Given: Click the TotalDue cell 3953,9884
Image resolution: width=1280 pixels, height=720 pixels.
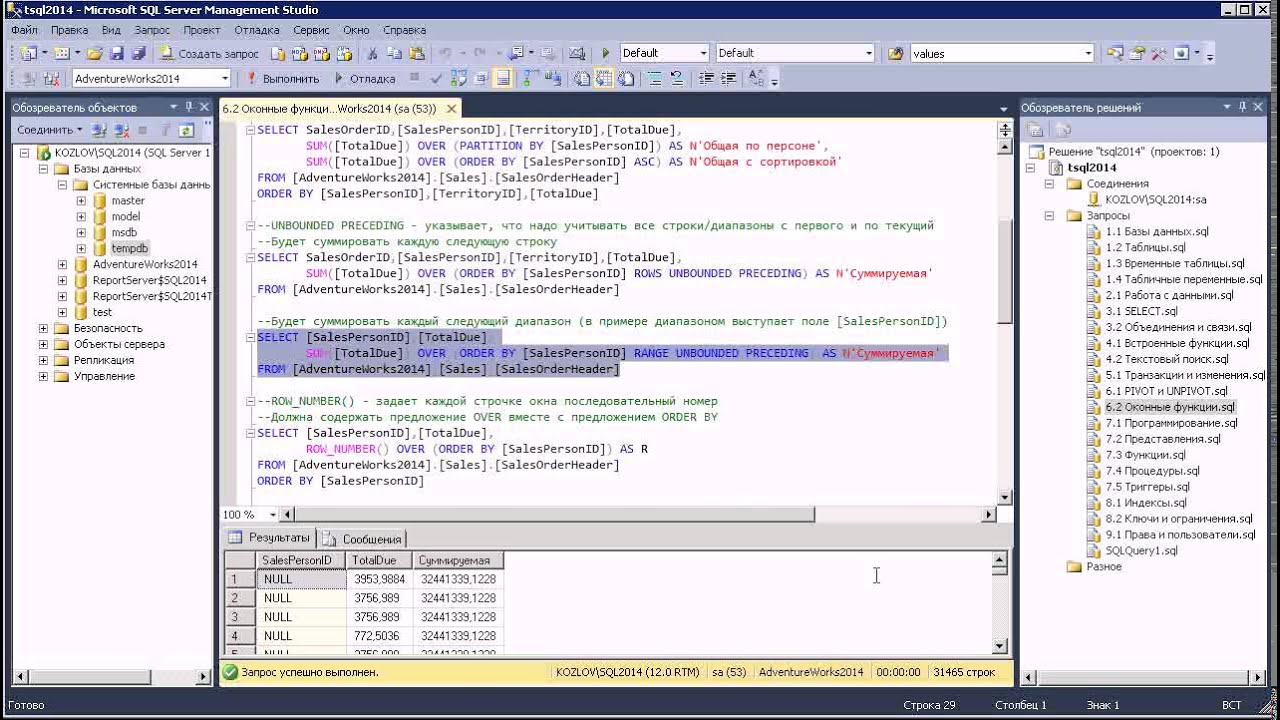Looking at the screenshot, I should [379, 579].
